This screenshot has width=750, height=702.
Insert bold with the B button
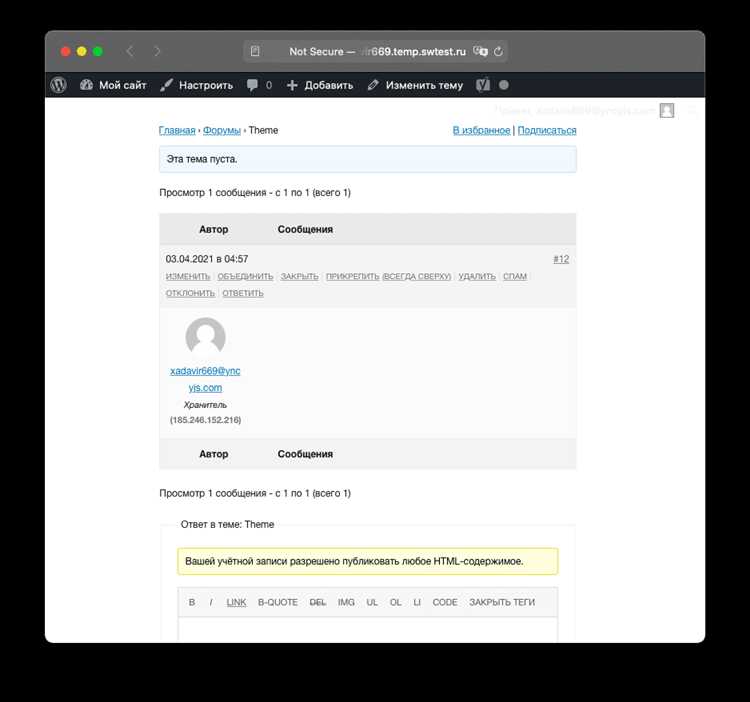pyautogui.click(x=192, y=602)
